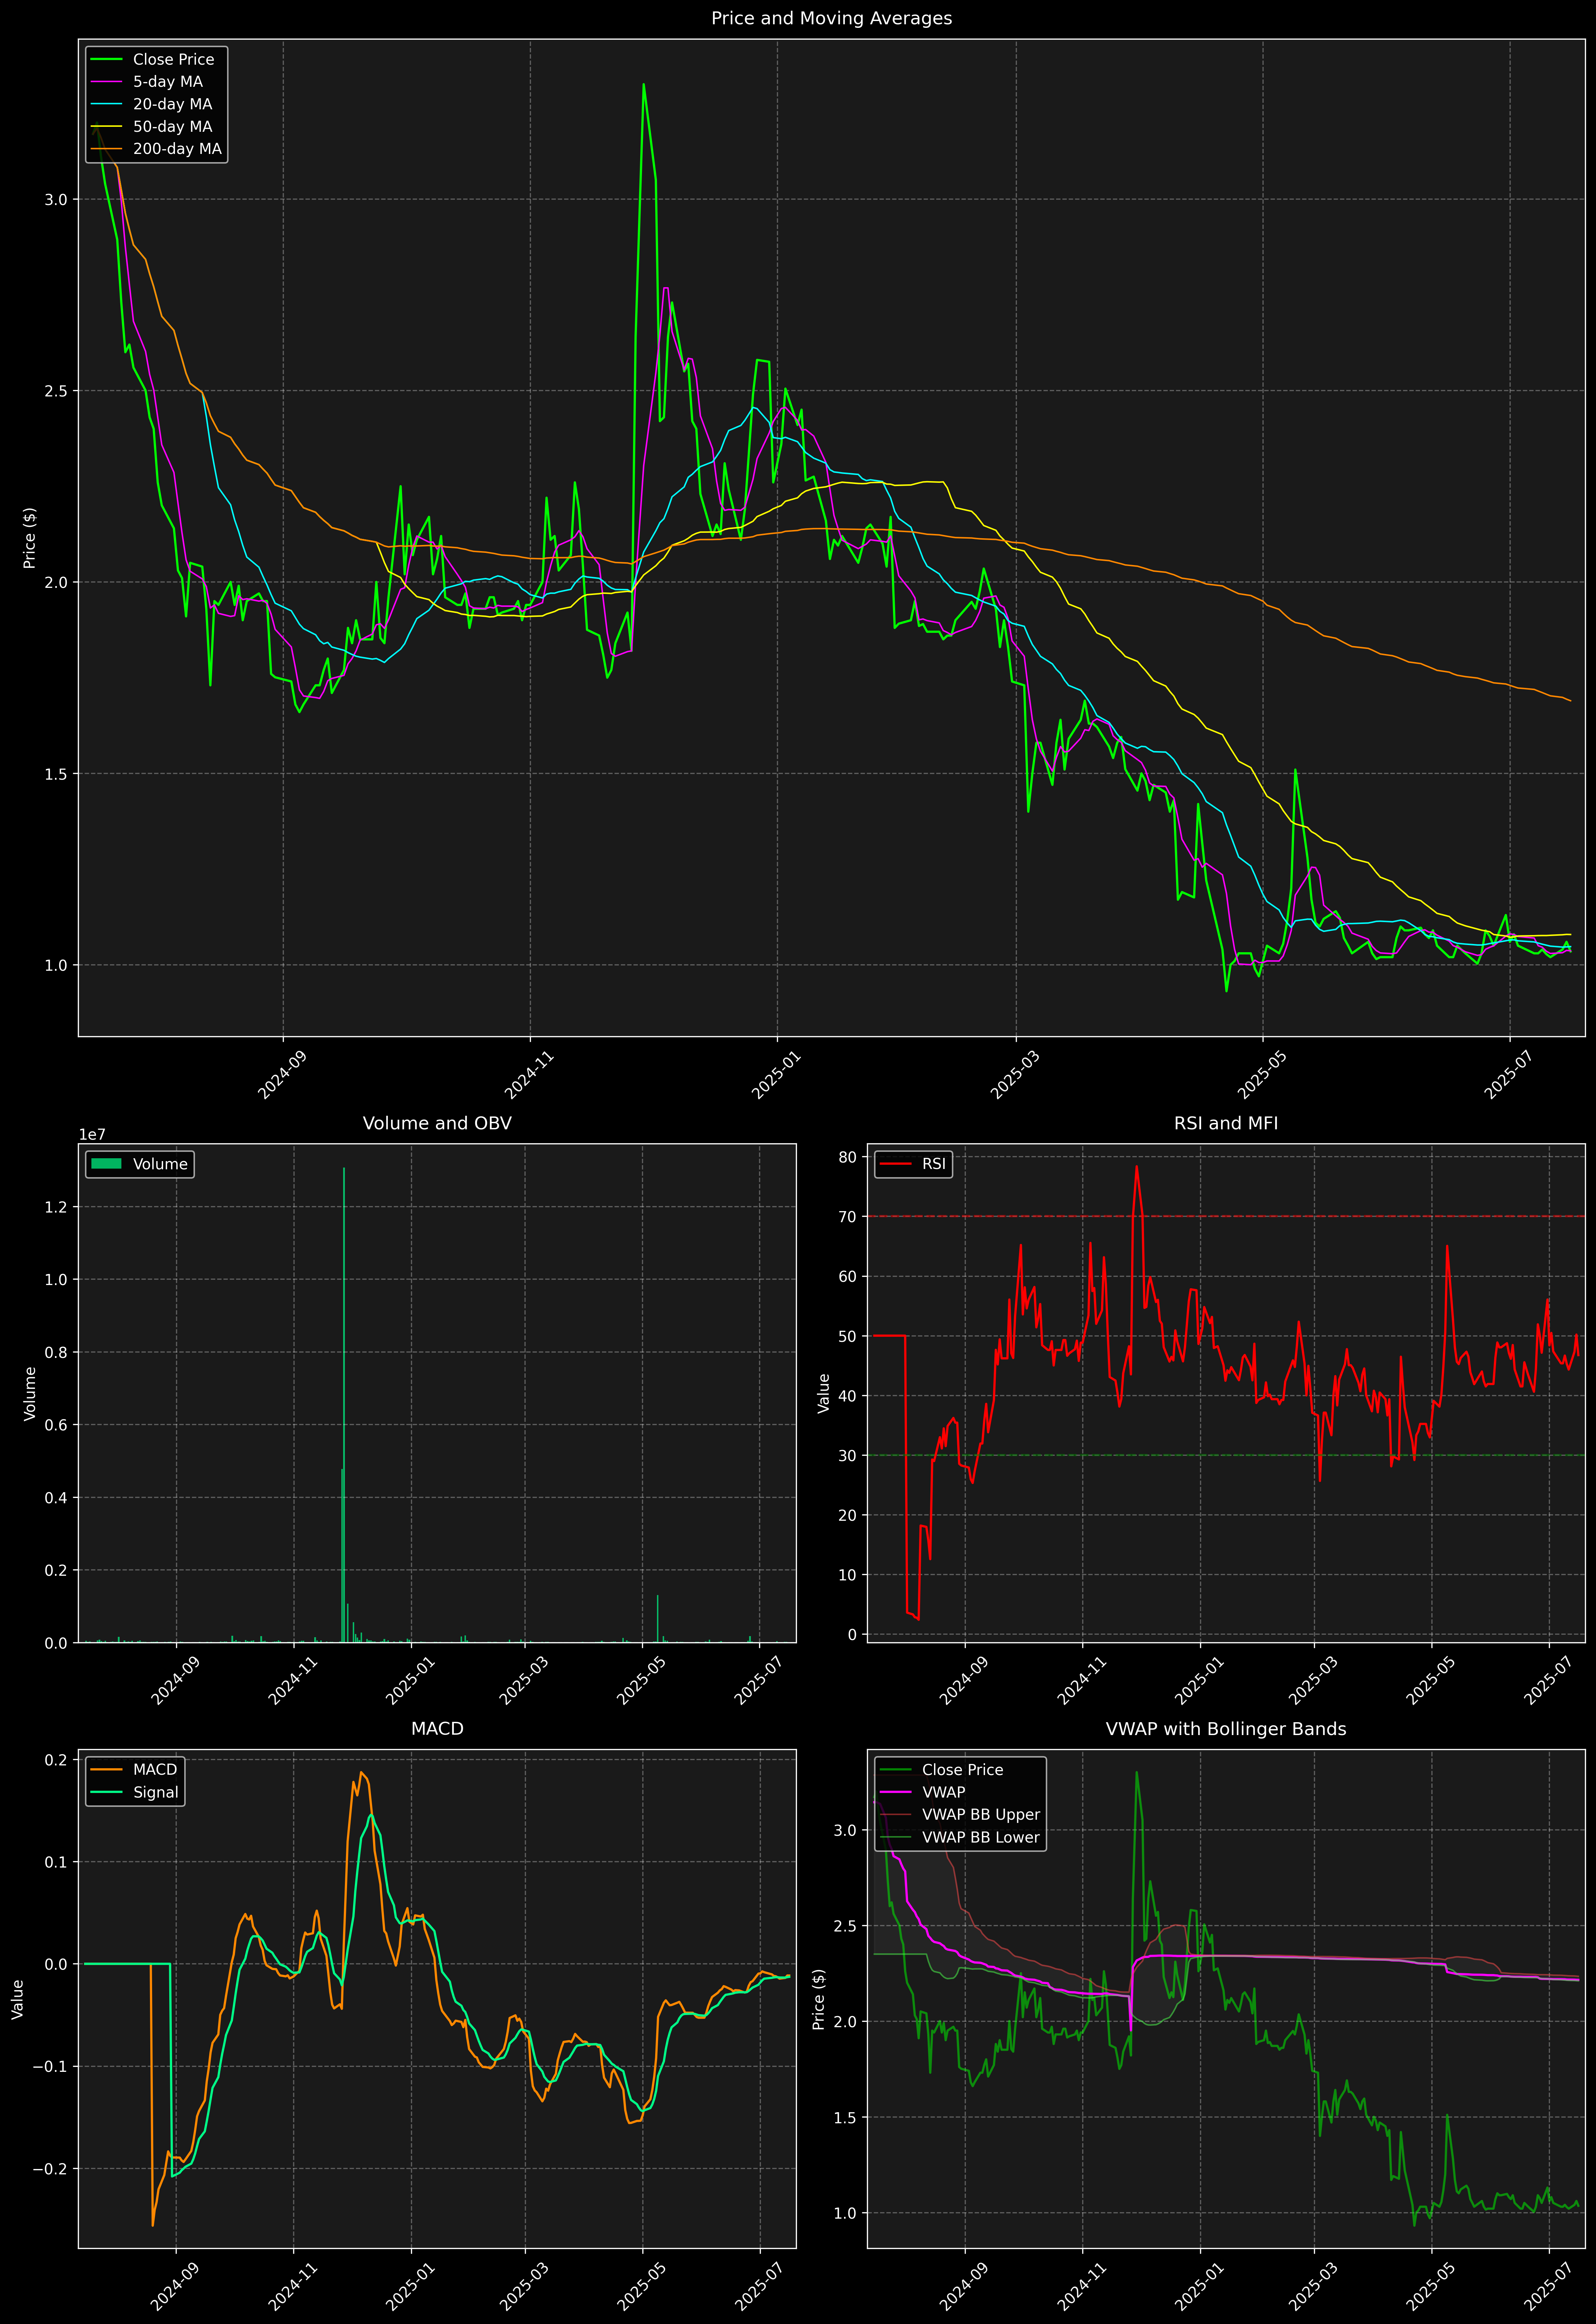Click the 'Value' y-axis label of MACD chart
The height and width of the screenshot is (2324, 1596).
[18, 1999]
